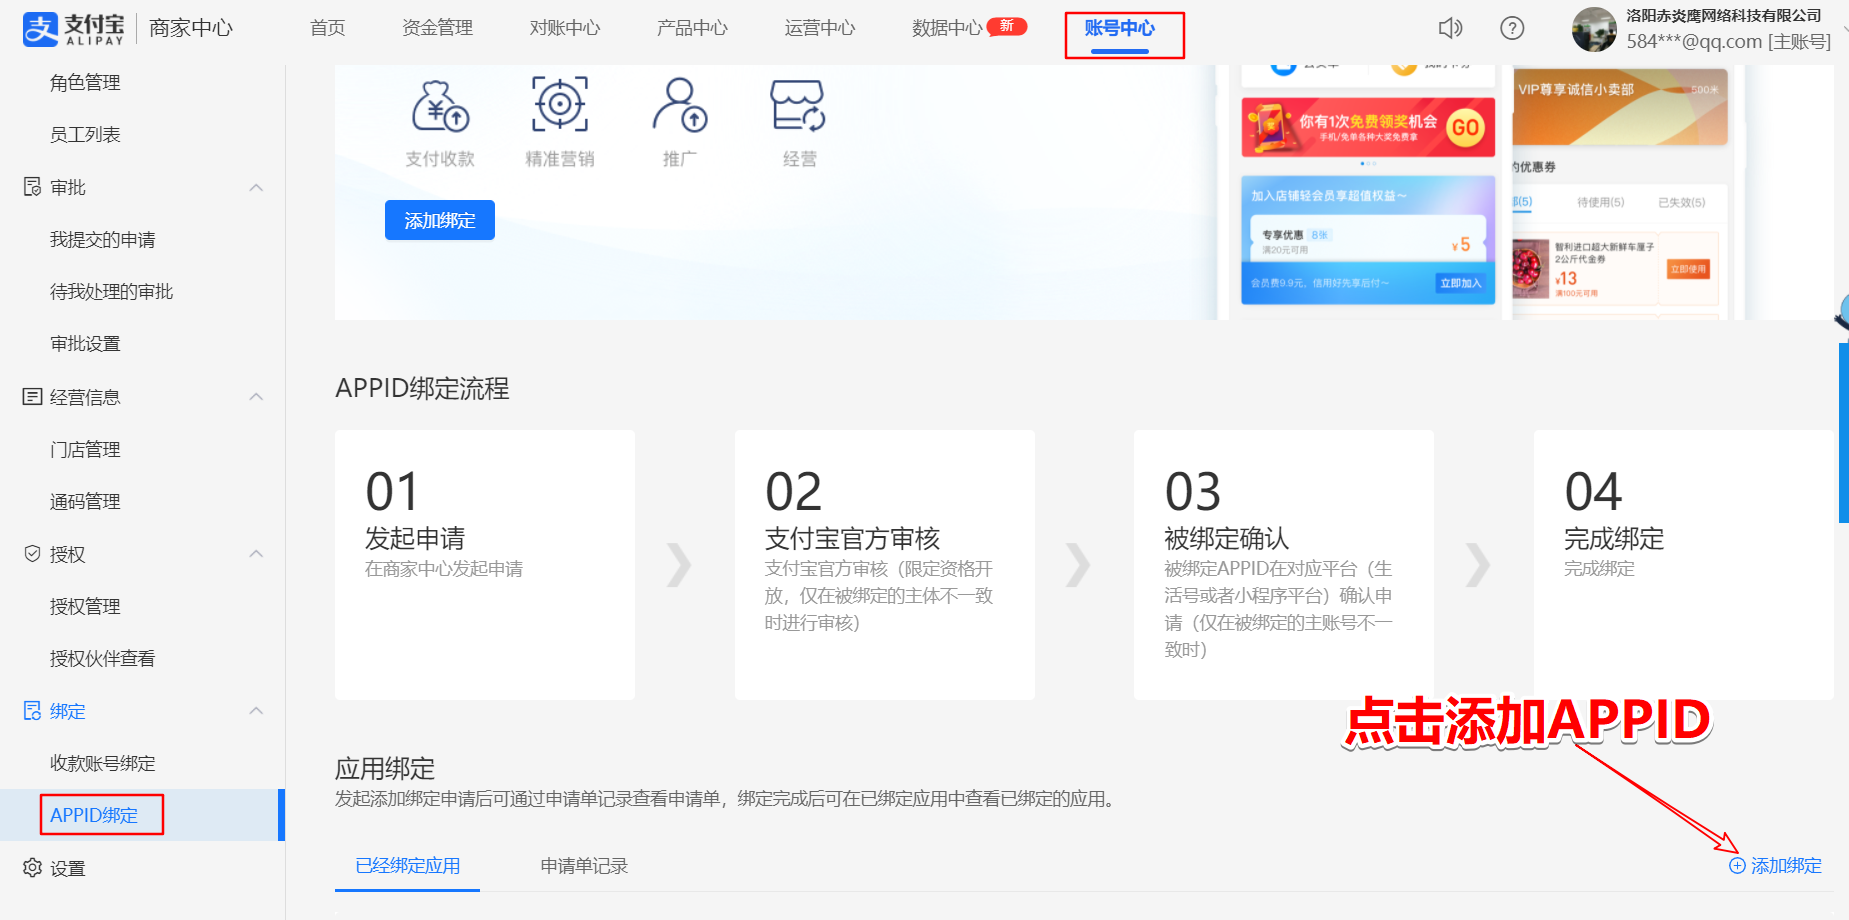Open the help question mark icon
1849x920 pixels.
(x=1512, y=28)
